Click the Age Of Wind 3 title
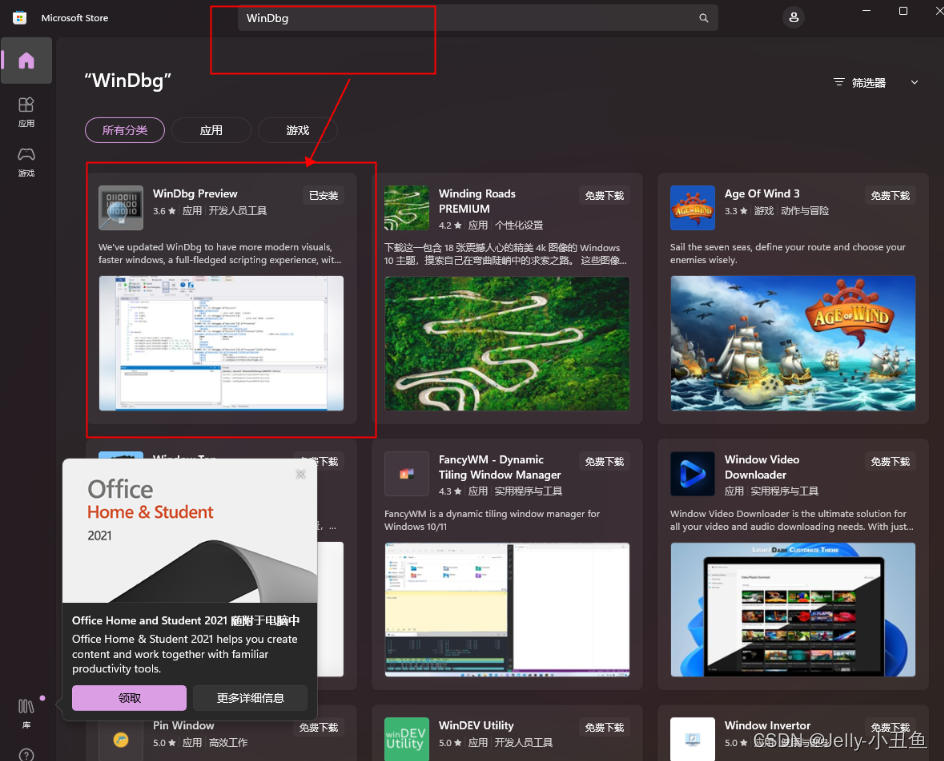The image size is (944, 761). pyautogui.click(x=762, y=194)
